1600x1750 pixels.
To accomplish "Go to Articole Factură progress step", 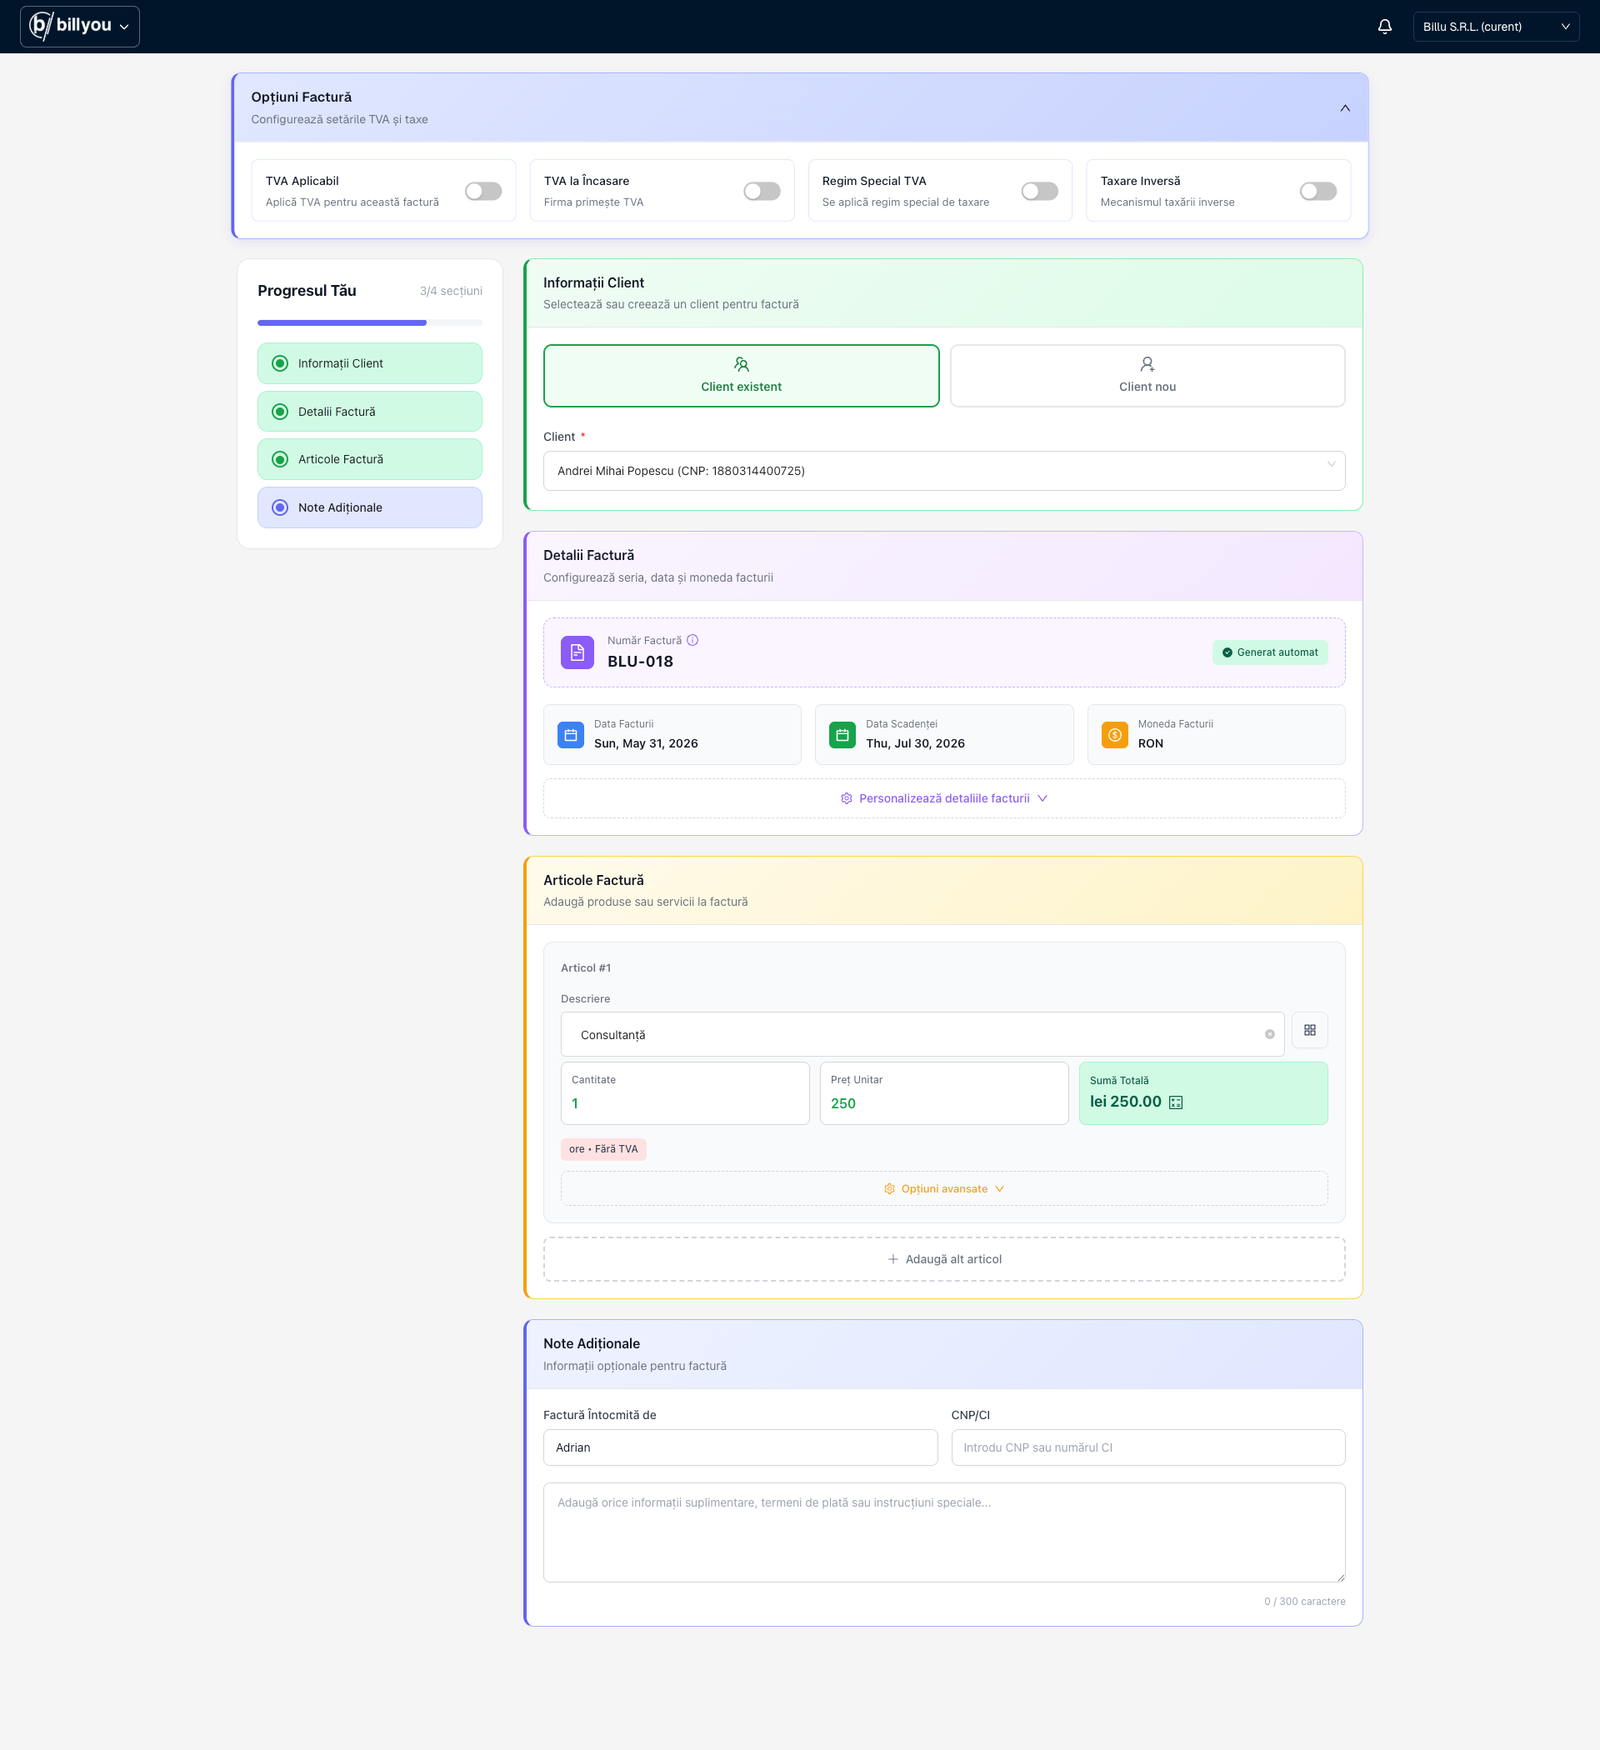I will click(x=370, y=459).
